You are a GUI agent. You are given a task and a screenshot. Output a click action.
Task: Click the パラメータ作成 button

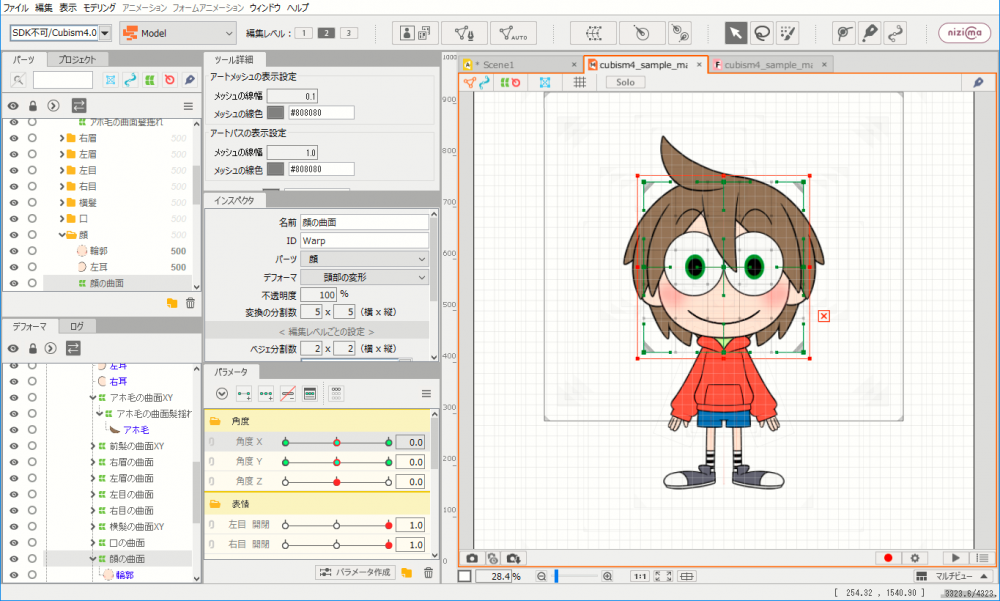[355, 572]
